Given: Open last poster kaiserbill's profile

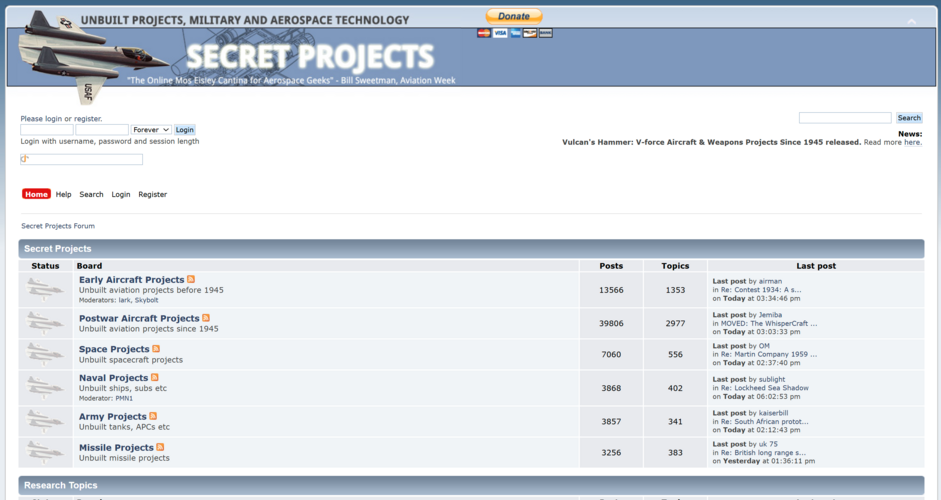Looking at the screenshot, I should [x=774, y=413].
